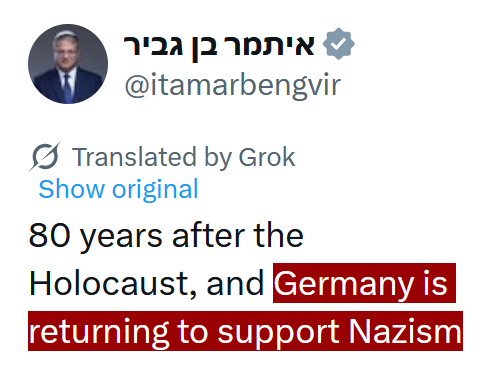Viewport: 490px width, 385px height.
Task: Click the Show original link
Action: [x=118, y=189]
